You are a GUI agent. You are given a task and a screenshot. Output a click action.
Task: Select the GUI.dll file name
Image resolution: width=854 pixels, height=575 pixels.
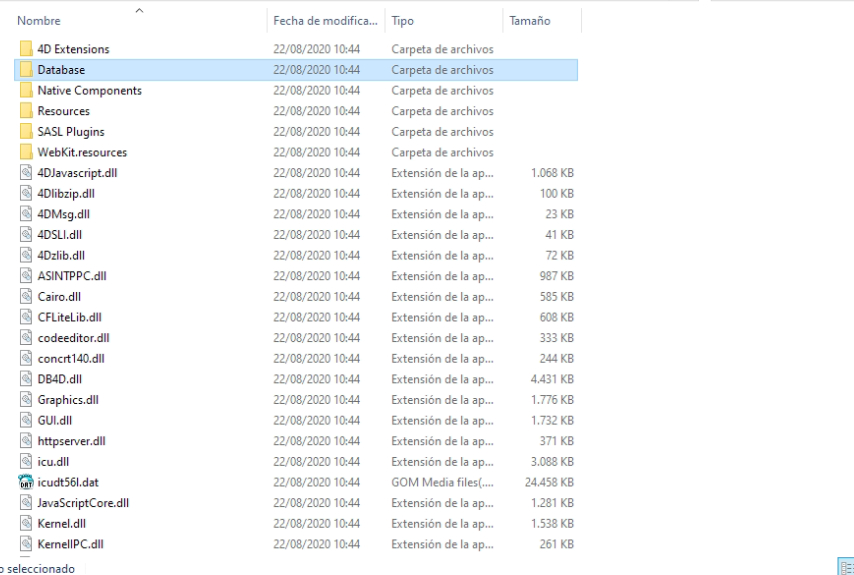[x=54, y=420]
